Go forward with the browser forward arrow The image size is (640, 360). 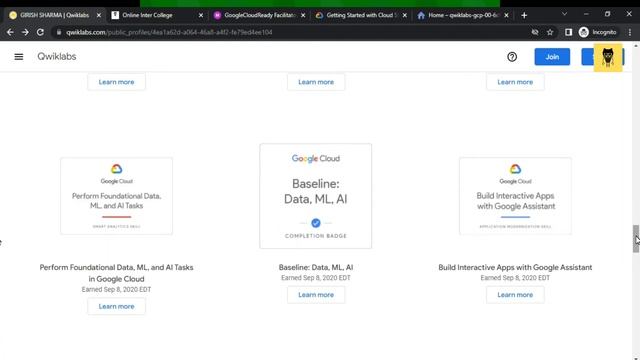tap(25, 32)
